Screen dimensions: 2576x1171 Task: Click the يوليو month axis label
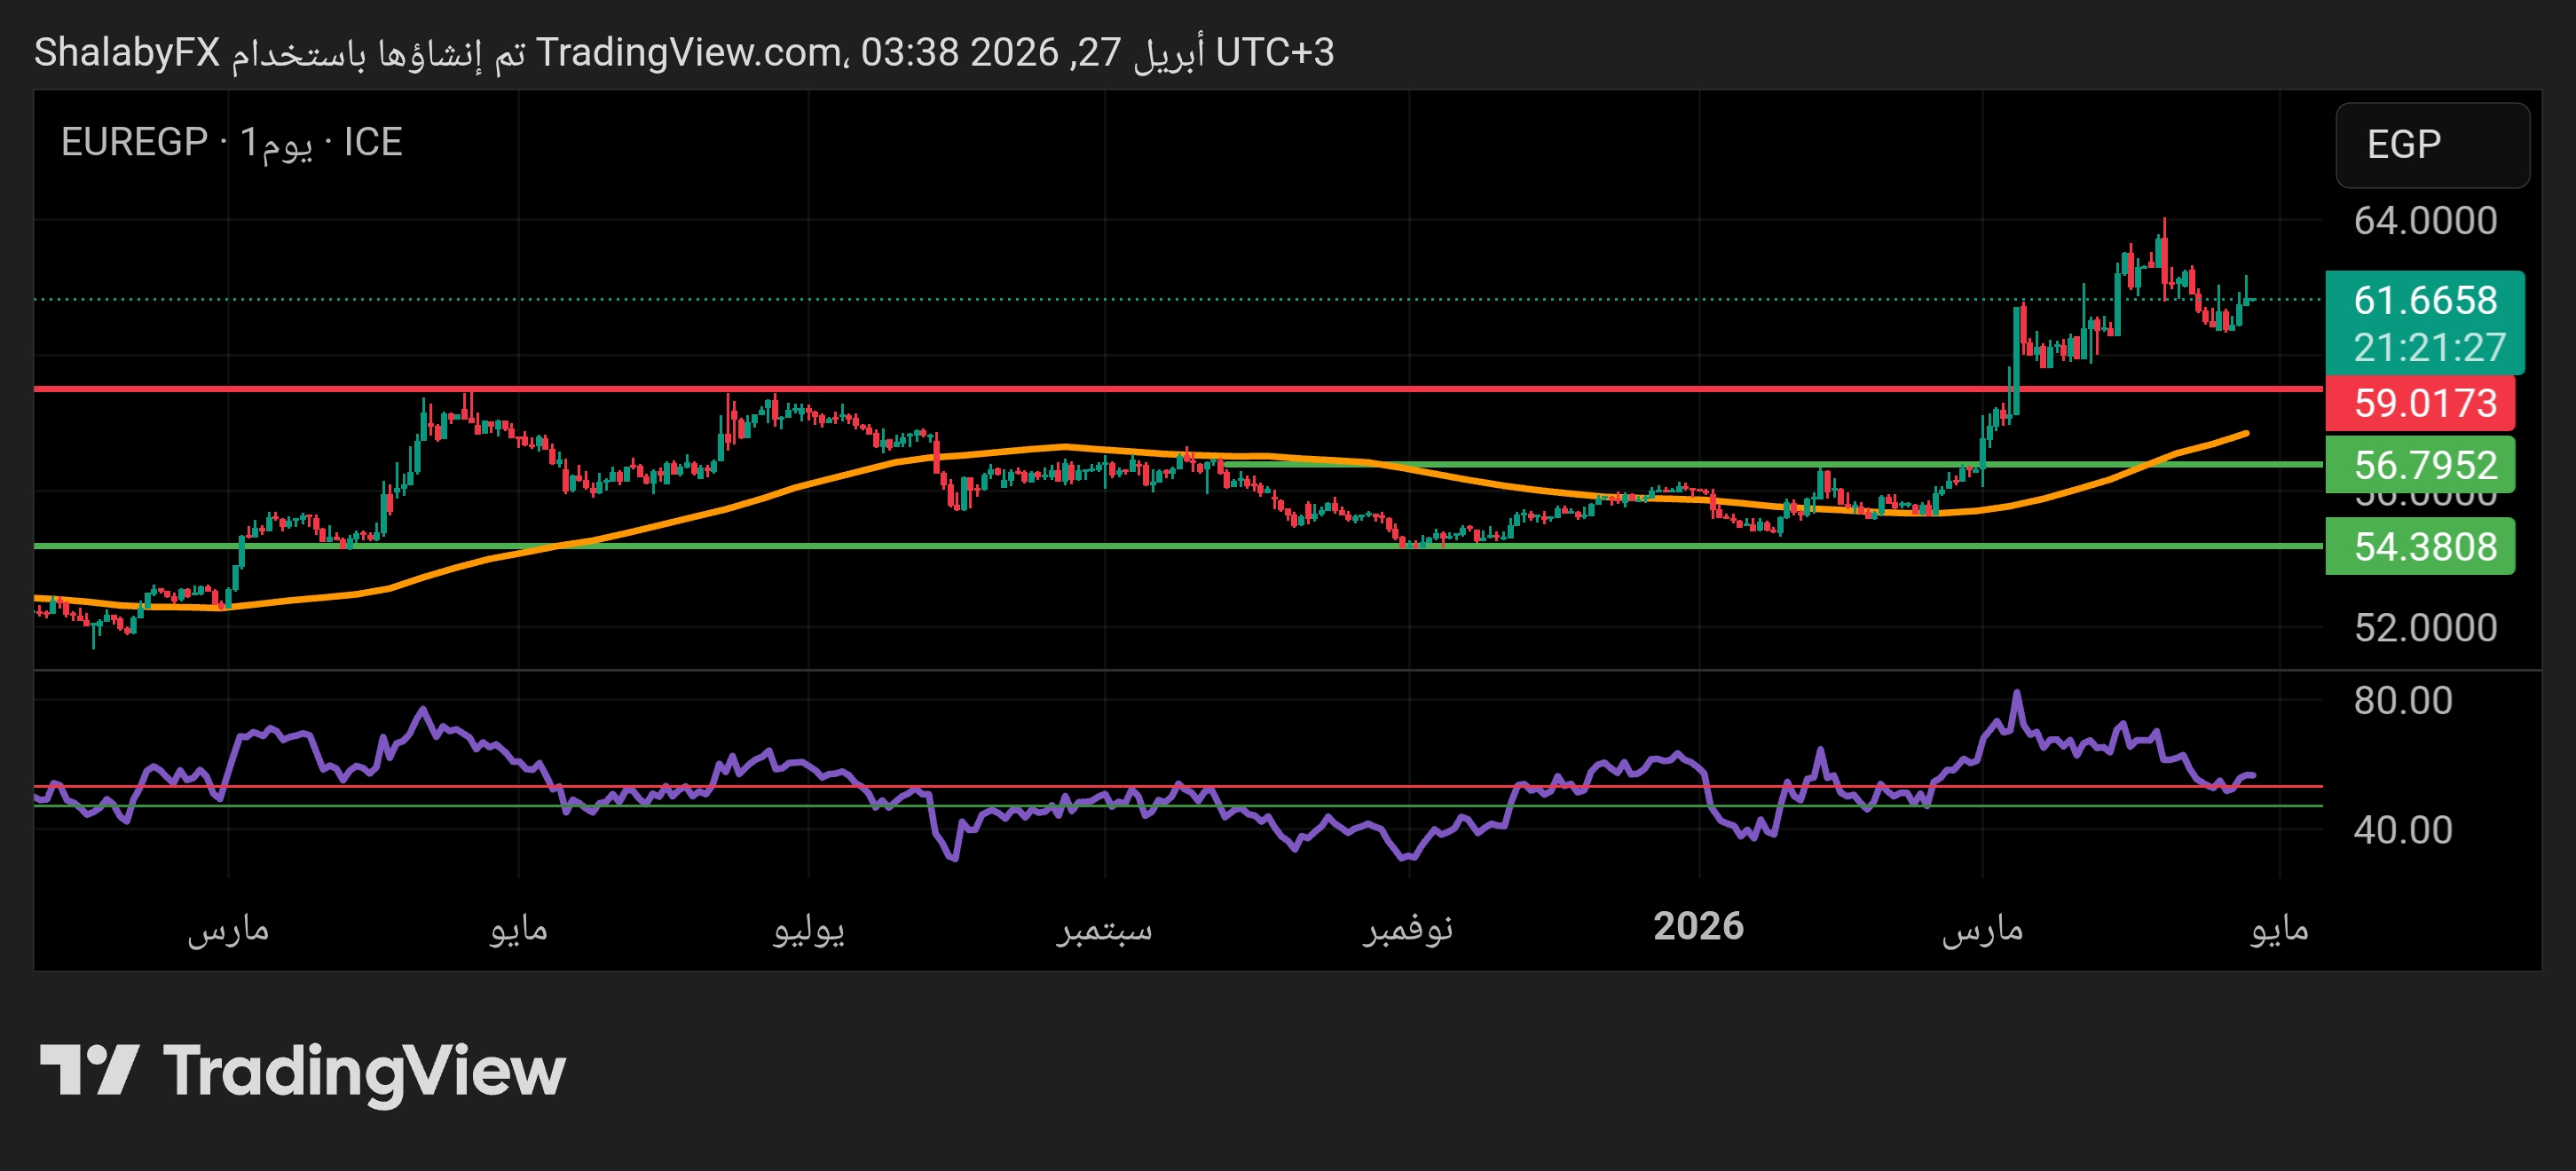808,929
